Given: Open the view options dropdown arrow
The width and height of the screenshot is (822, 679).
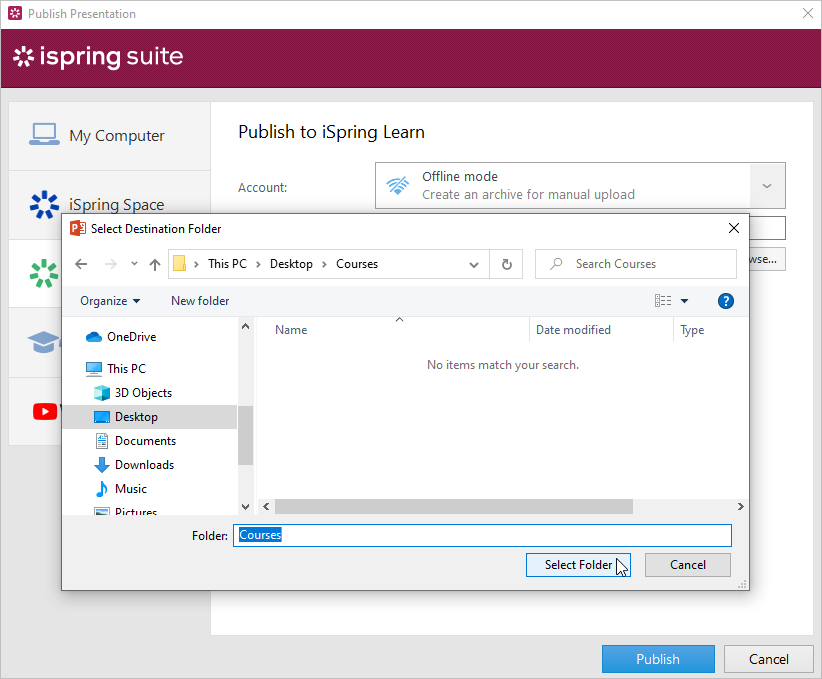Looking at the screenshot, I should coord(684,301).
